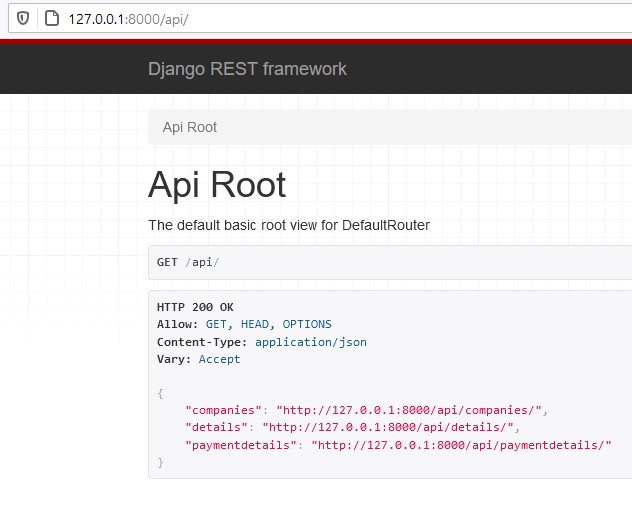Viewport: 632px width, 524px height.
Task: Click the "paymentdetails" JSON key
Action: click(x=241, y=445)
